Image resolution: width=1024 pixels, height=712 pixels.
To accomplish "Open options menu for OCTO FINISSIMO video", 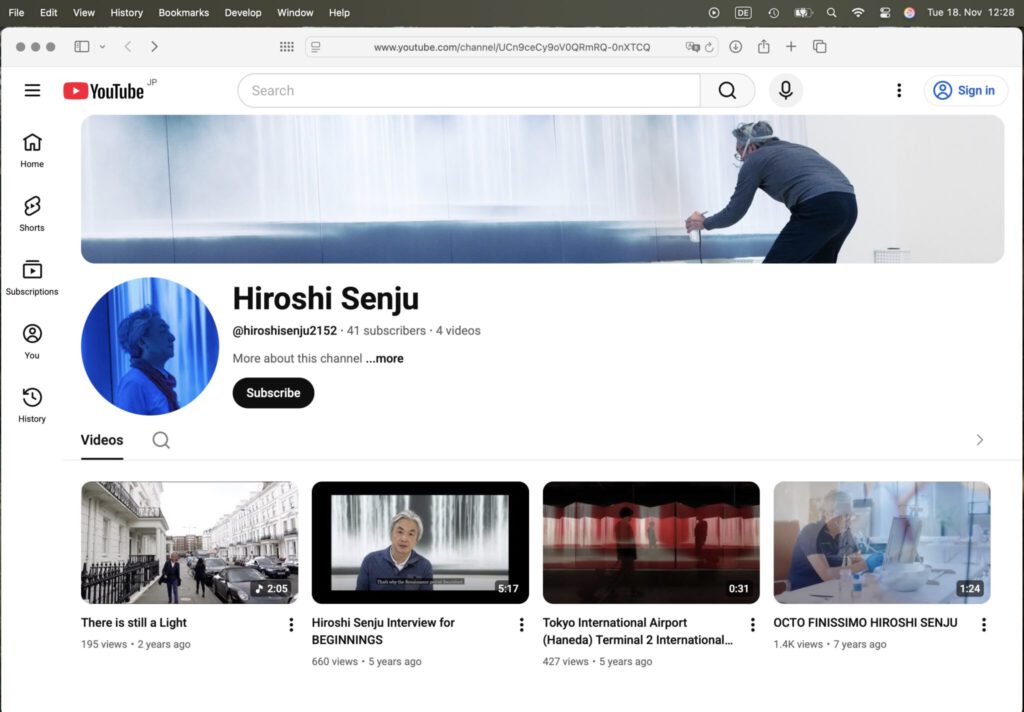I will 983,624.
